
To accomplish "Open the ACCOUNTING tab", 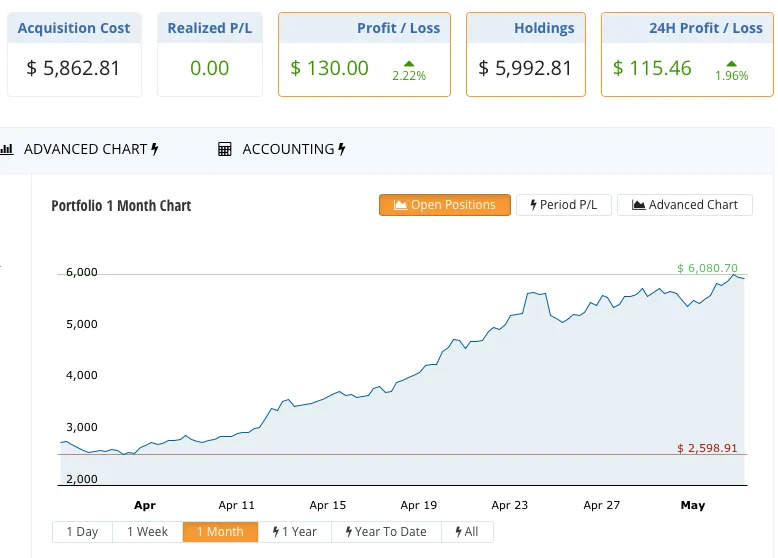I will pyautogui.click(x=282, y=149).
